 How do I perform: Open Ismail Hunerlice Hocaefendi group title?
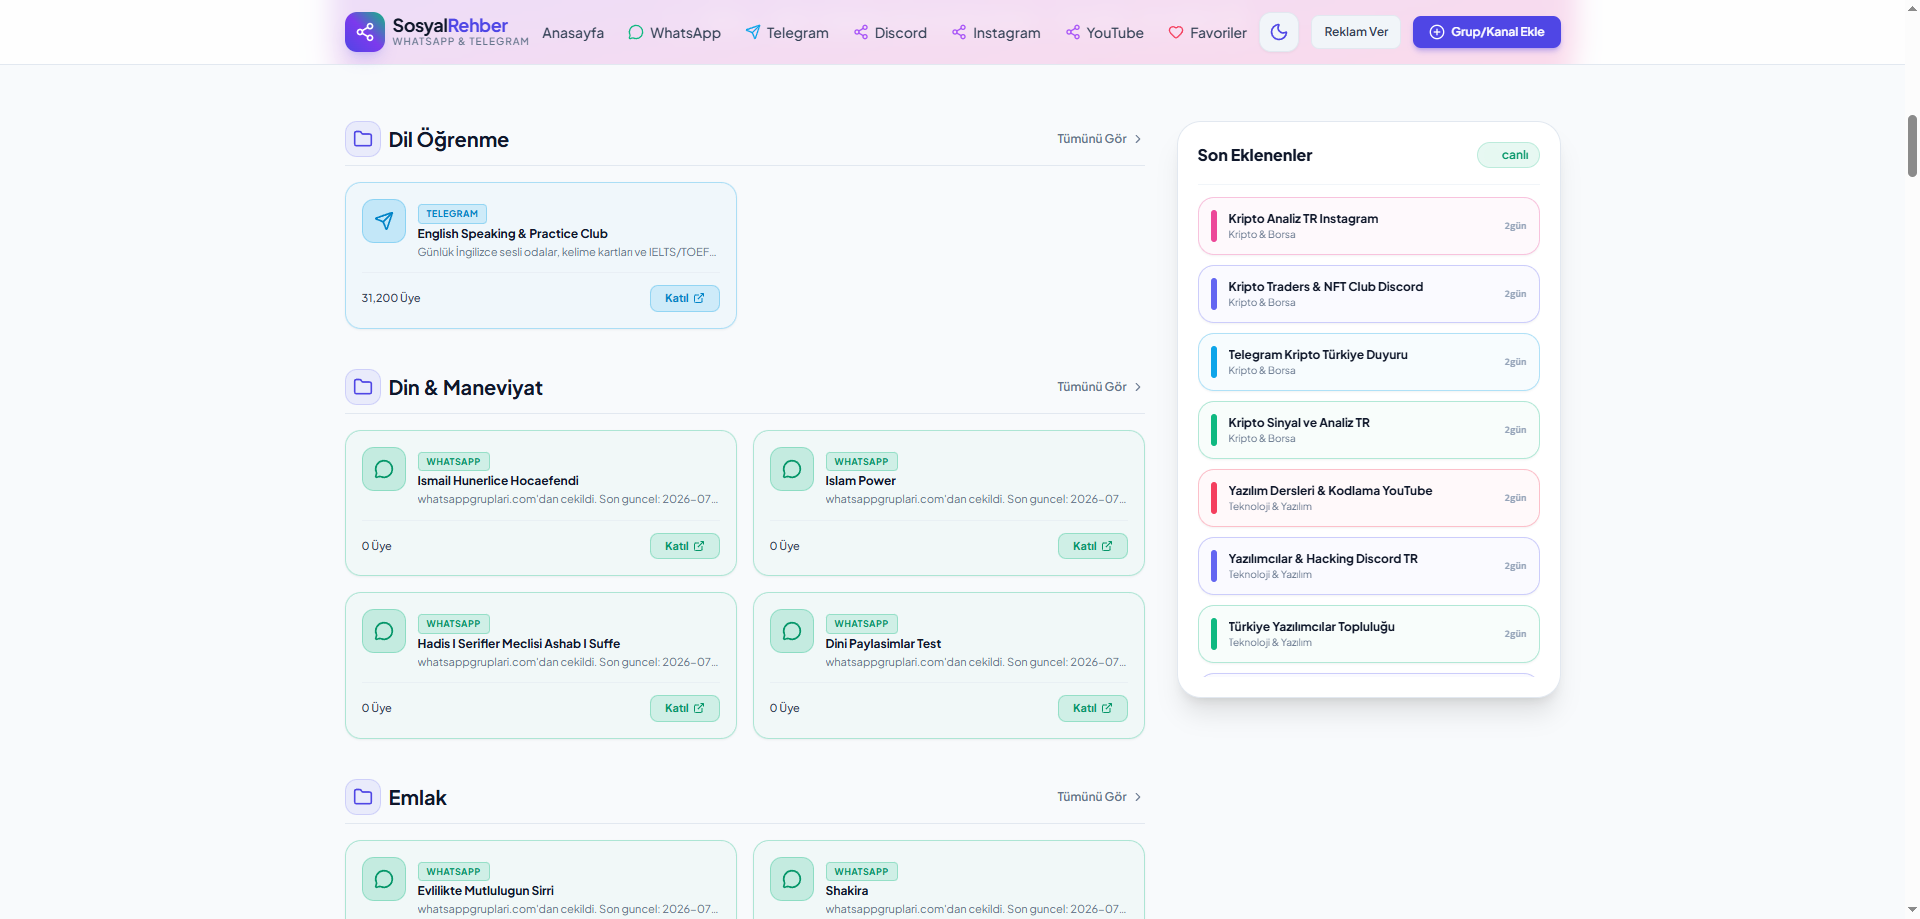click(498, 481)
